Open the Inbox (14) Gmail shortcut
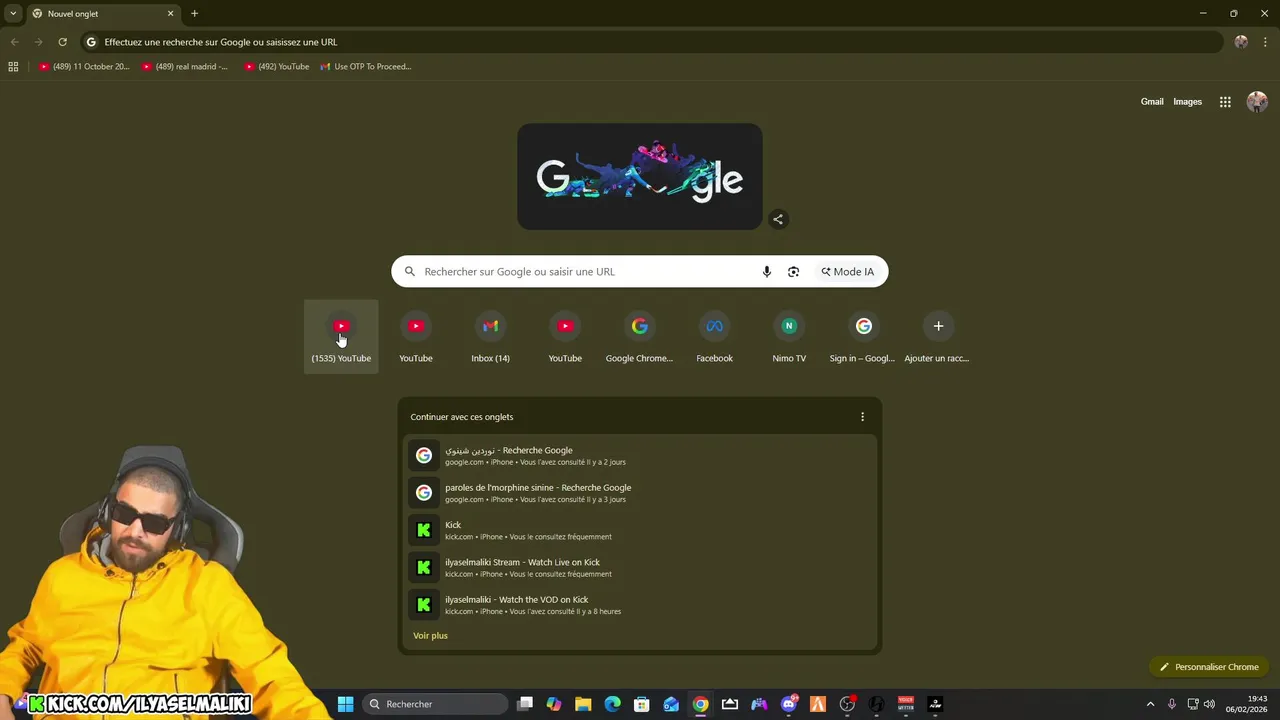The image size is (1280, 720). pyautogui.click(x=490, y=337)
